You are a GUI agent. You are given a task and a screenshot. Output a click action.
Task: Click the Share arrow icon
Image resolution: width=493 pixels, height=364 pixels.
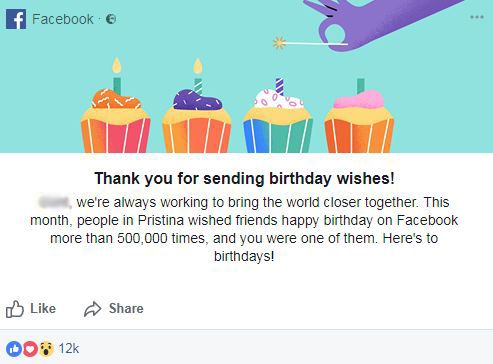coord(92,309)
